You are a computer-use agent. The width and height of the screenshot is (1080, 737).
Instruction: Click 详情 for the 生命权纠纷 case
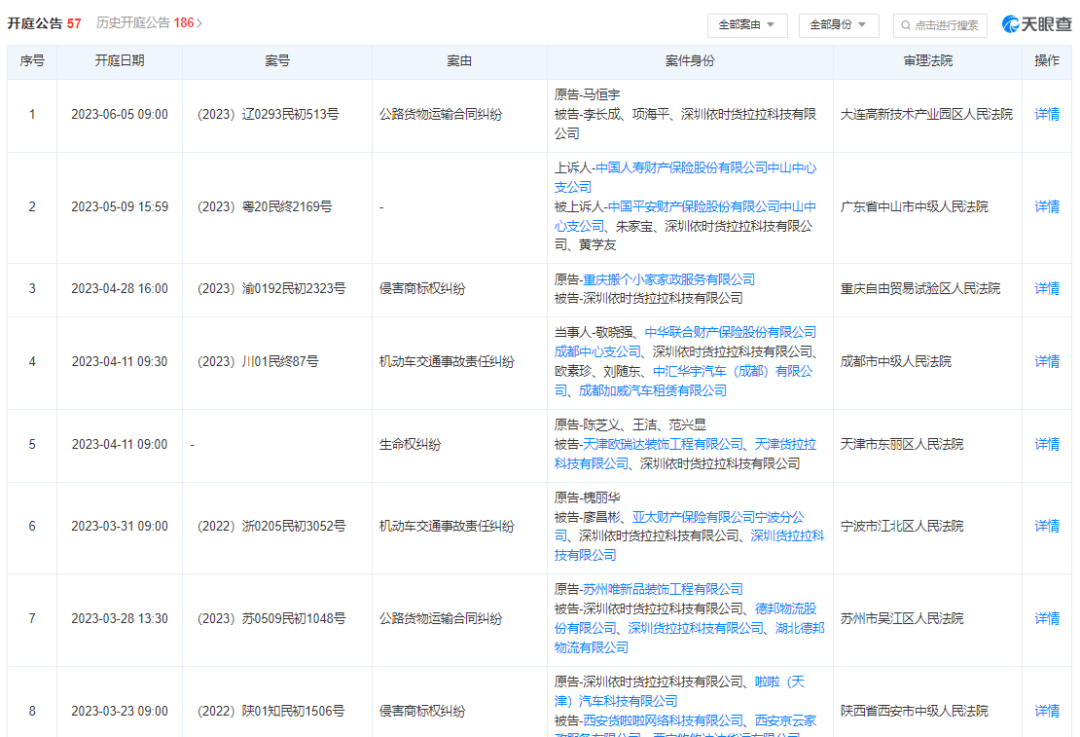coord(1047,444)
